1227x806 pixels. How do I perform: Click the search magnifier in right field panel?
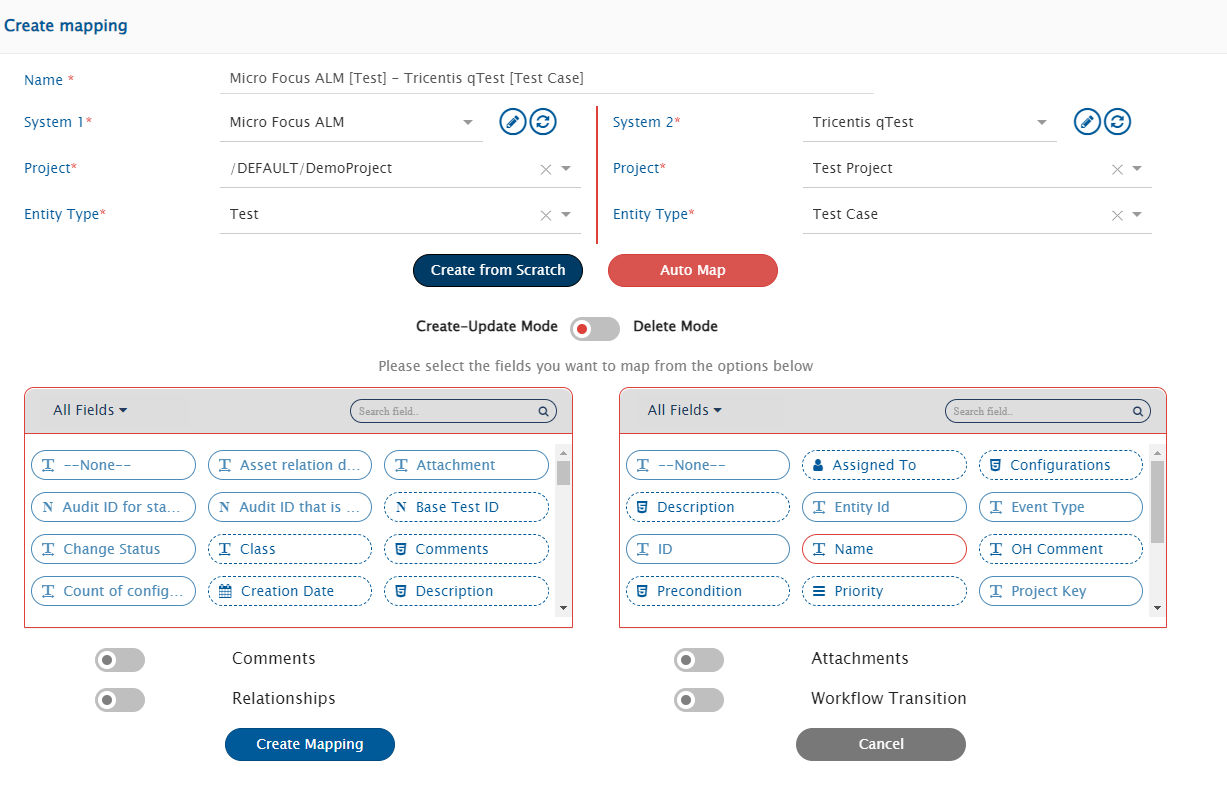click(x=1137, y=411)
